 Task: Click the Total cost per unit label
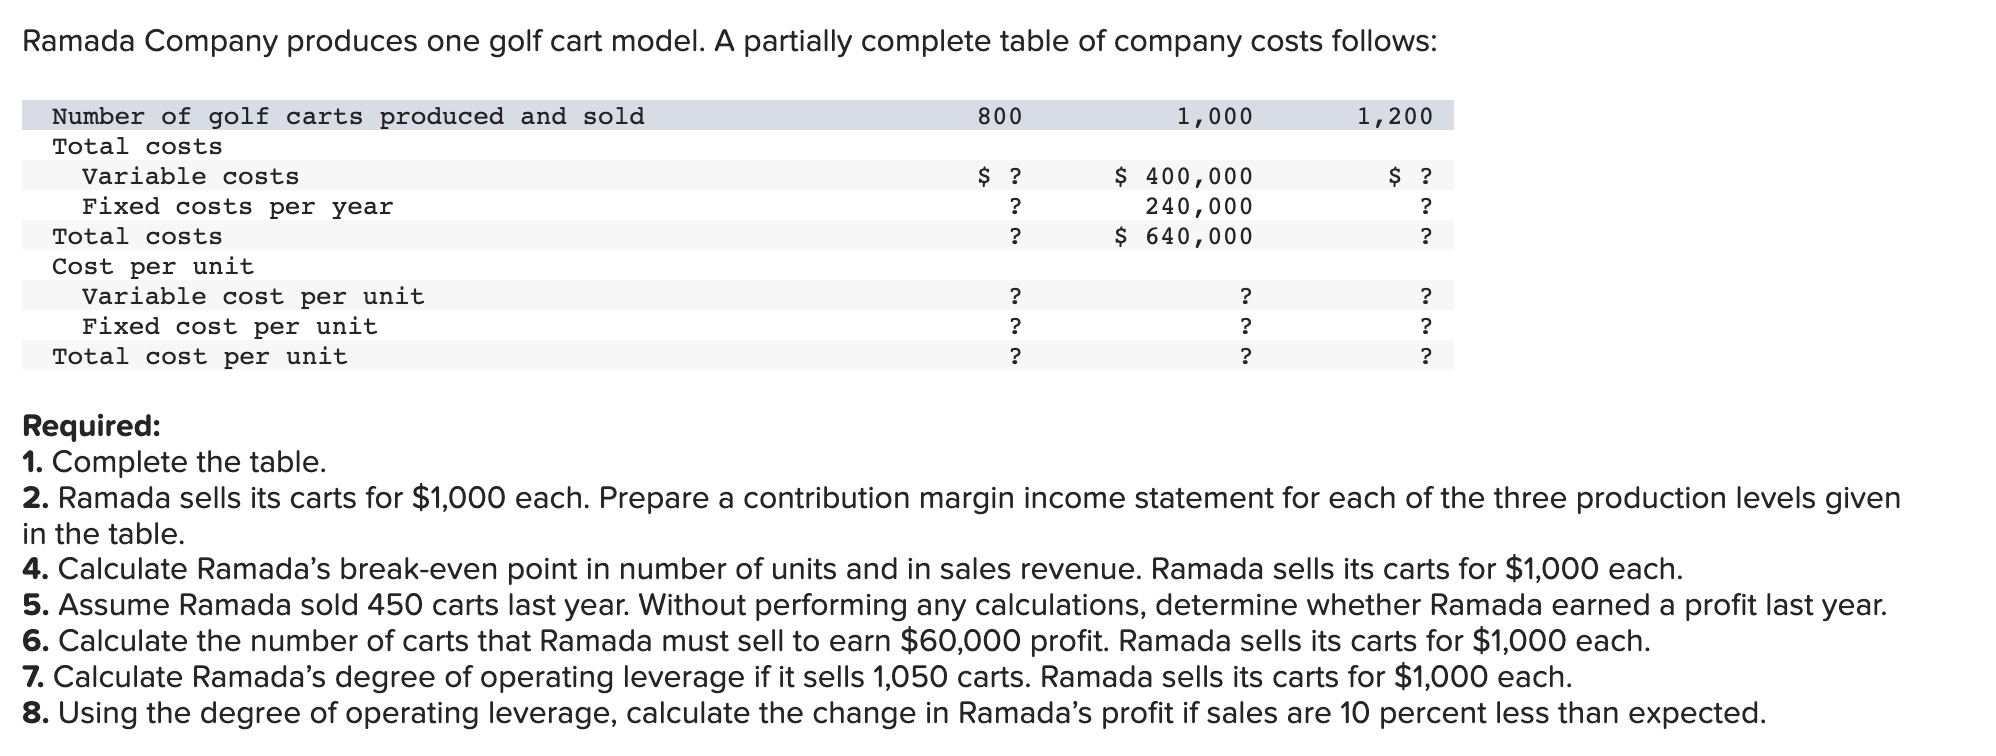point(200,357)
